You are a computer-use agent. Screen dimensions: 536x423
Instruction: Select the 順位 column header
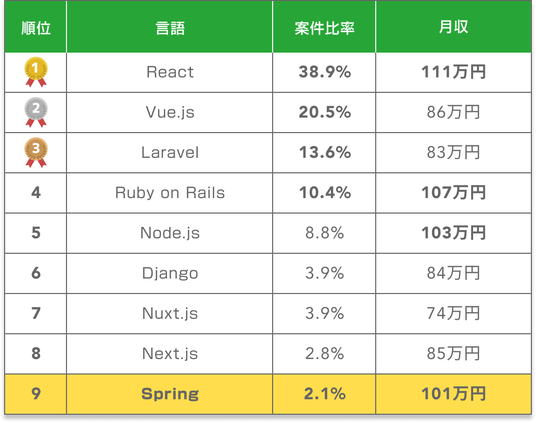pos(36,28)
